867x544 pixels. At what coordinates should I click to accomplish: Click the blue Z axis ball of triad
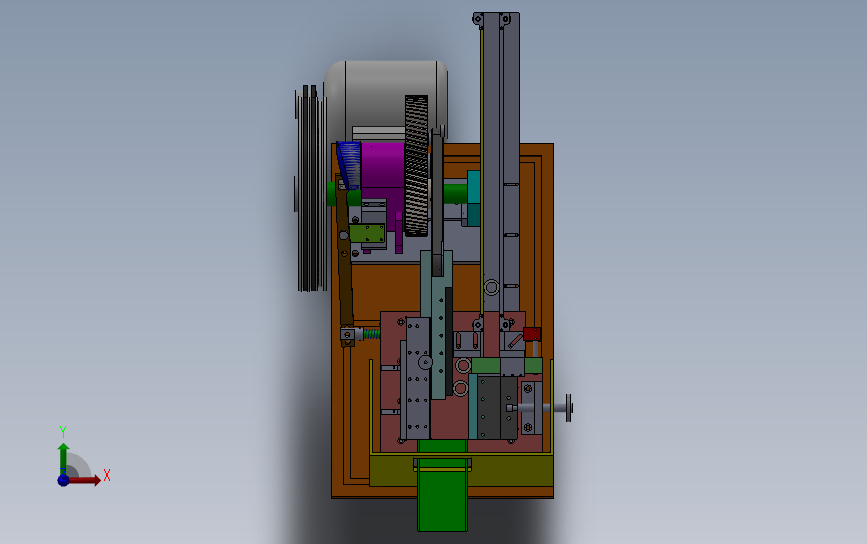pos(63,480)
